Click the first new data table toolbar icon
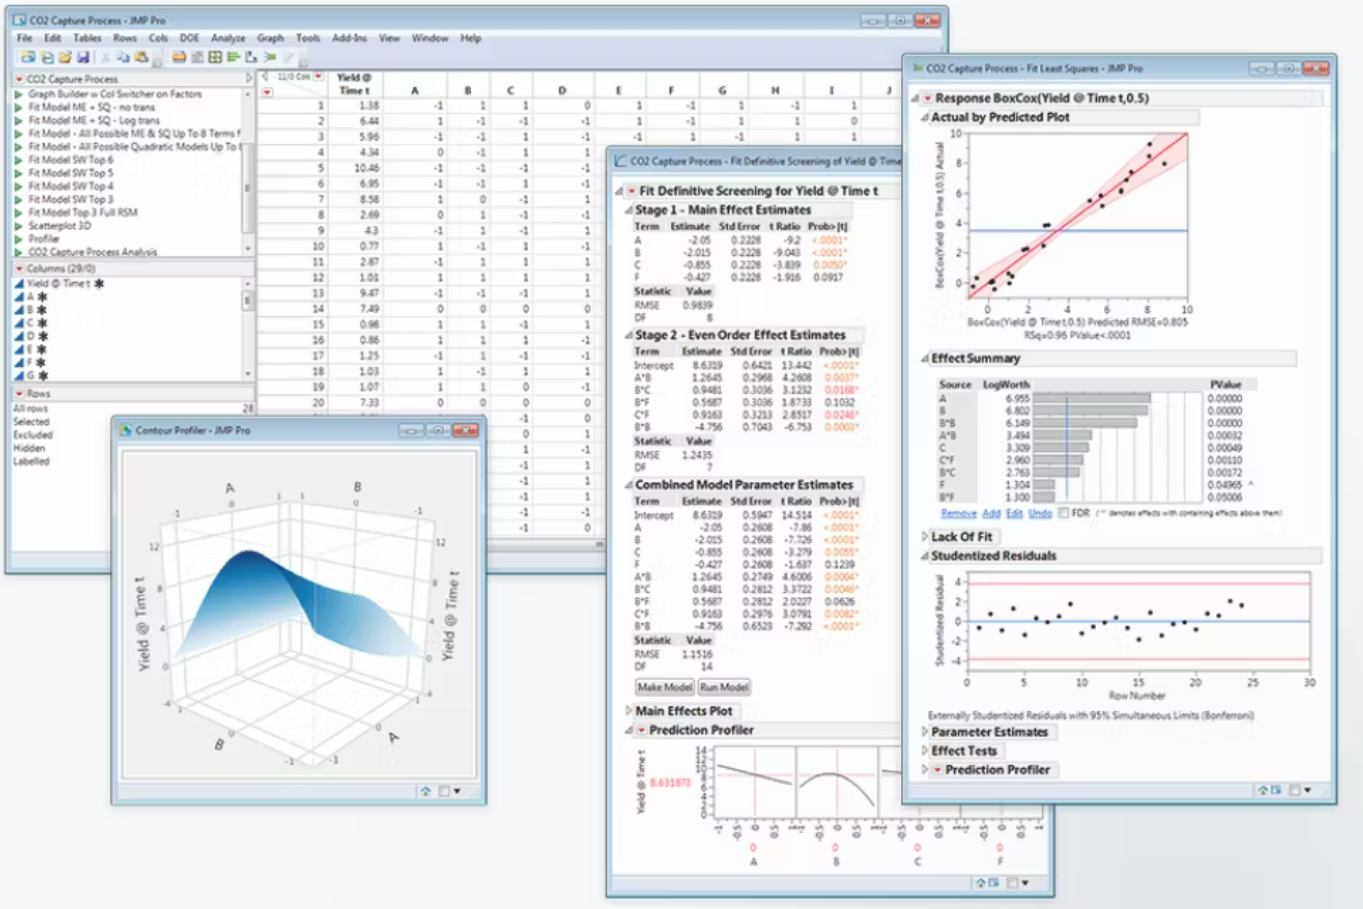This screenshot has height=909, width=1363. click(28, 57)
